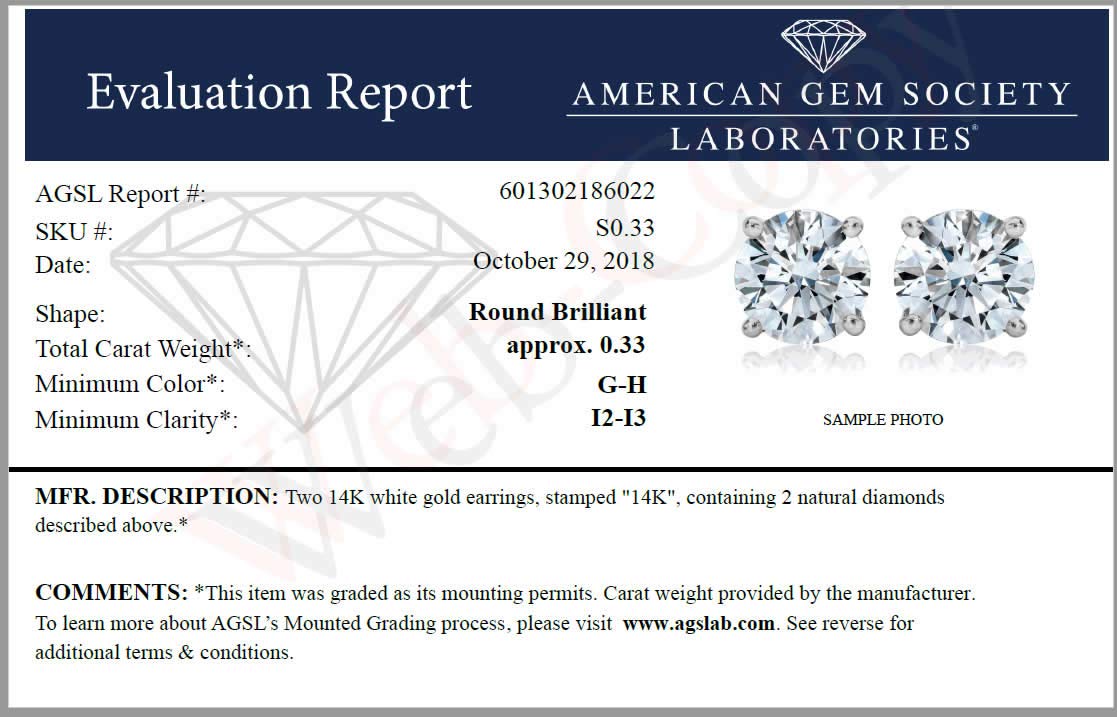Select report number 601302186022
Screen dimensions: 1117x717
(x=576, y=191)
